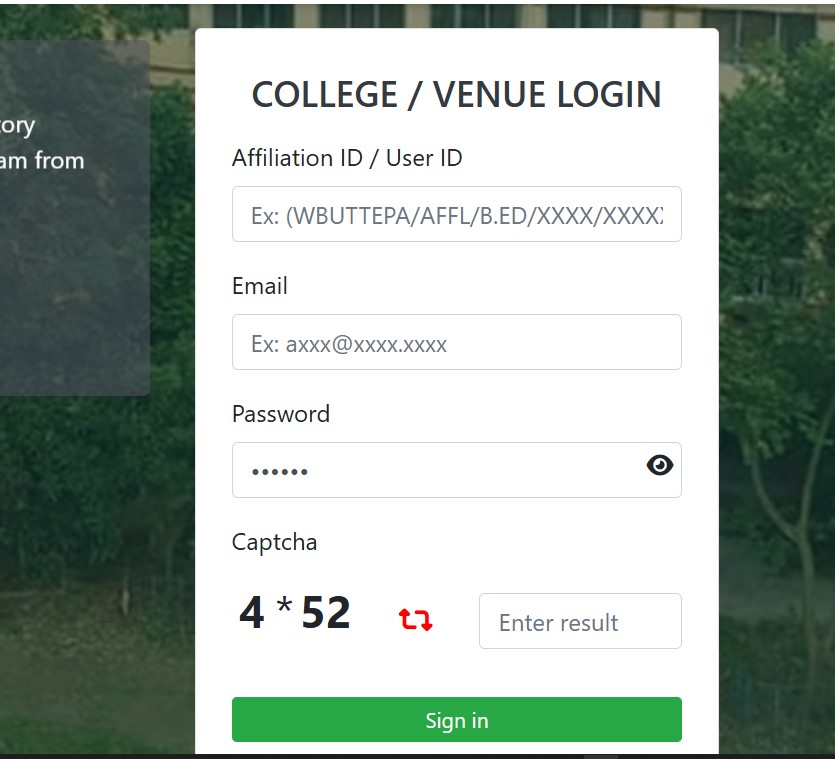Image resolution: width=835 pixels, height=759 pixels.
Task: Click the "COLLEGE / VENUE LOGIN" heading
Action: [x=456, y=94]
